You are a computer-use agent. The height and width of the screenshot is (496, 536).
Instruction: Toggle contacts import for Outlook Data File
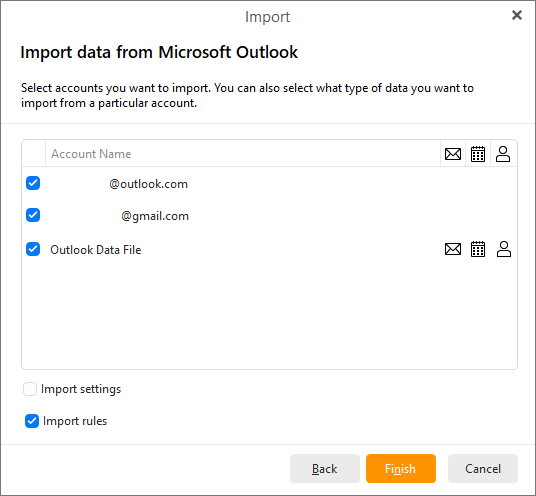[x=504, y=249]
